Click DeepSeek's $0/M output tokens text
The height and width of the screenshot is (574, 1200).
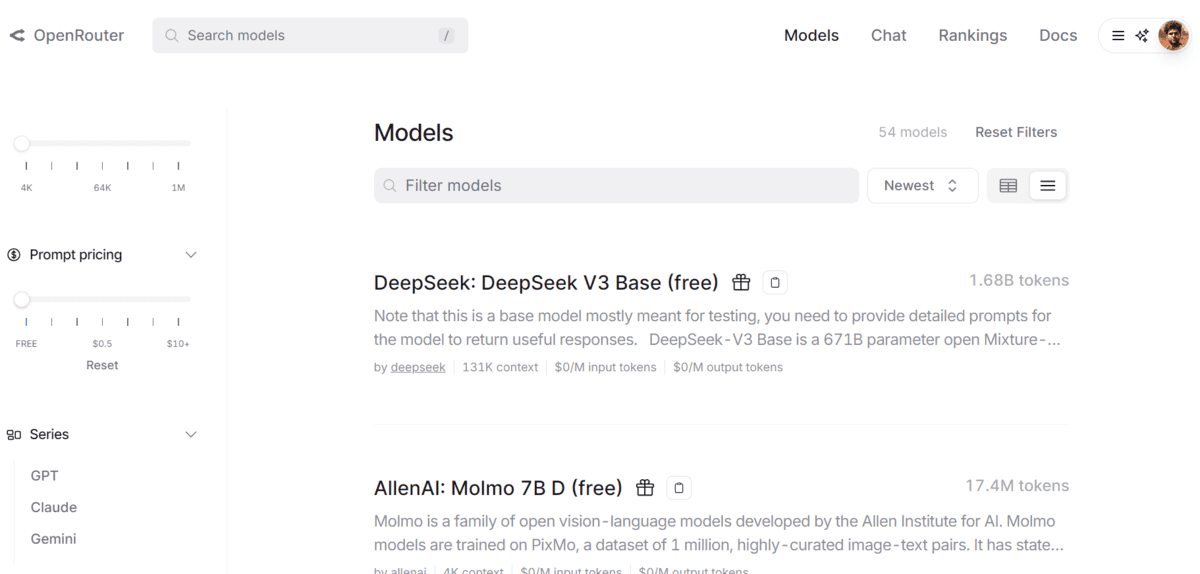click(x=728, y=367)
